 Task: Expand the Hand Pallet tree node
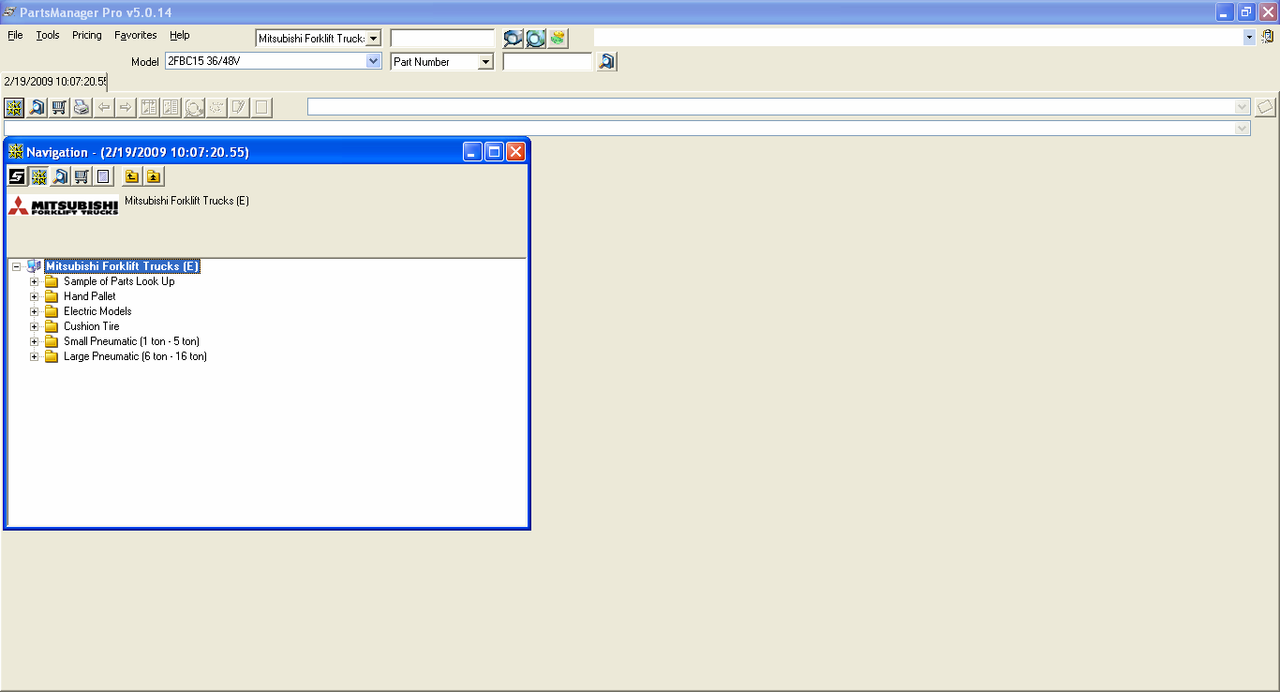click(x=34, y=297)
